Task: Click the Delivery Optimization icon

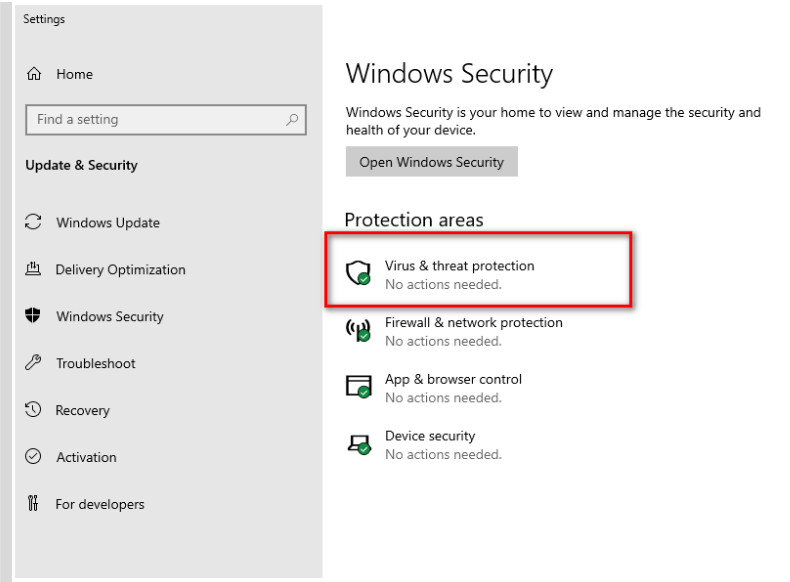Action: [33, 269]
